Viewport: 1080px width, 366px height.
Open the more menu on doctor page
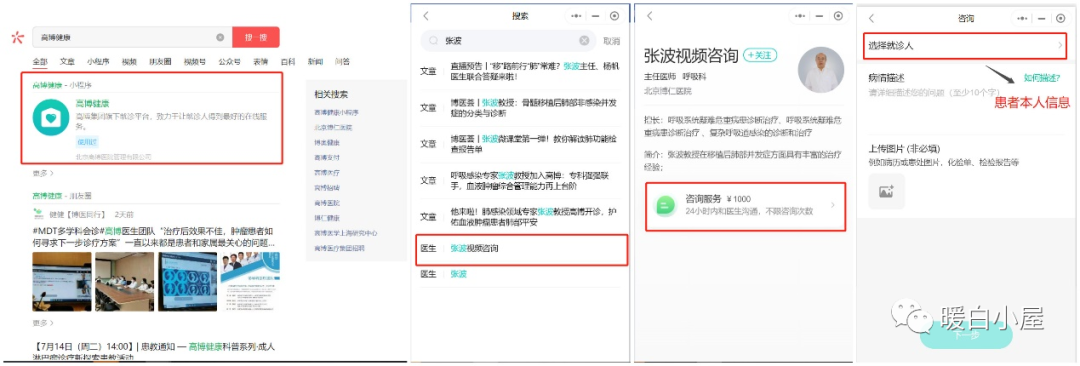[x=800, y=16]
